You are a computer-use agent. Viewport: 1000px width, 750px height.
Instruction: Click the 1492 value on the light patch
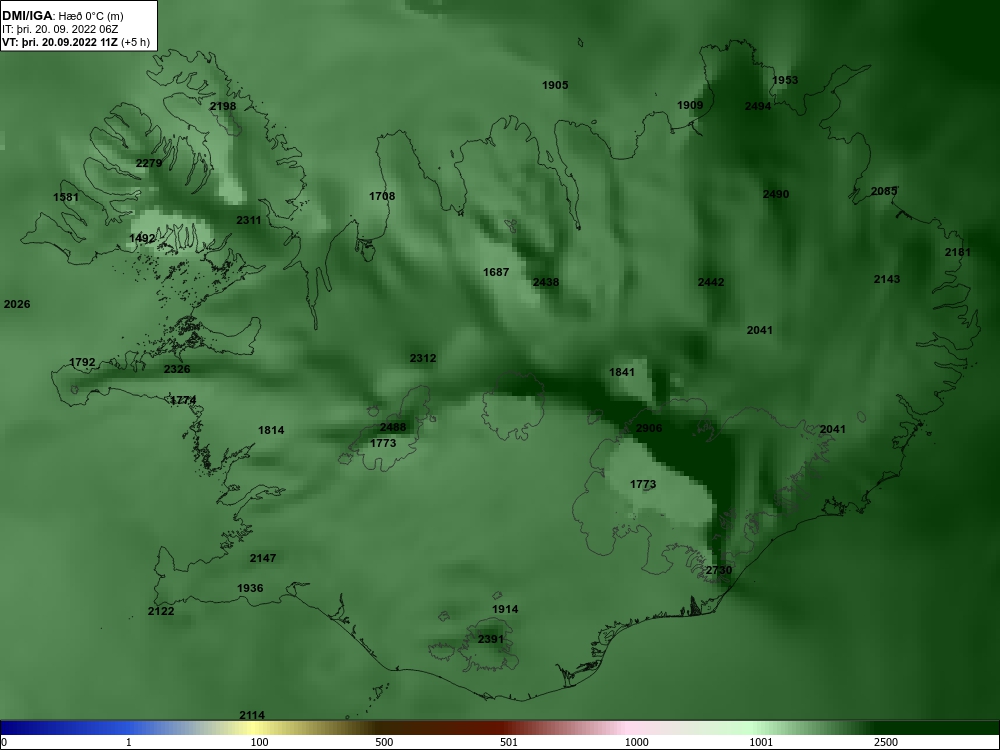pos(142,239)
